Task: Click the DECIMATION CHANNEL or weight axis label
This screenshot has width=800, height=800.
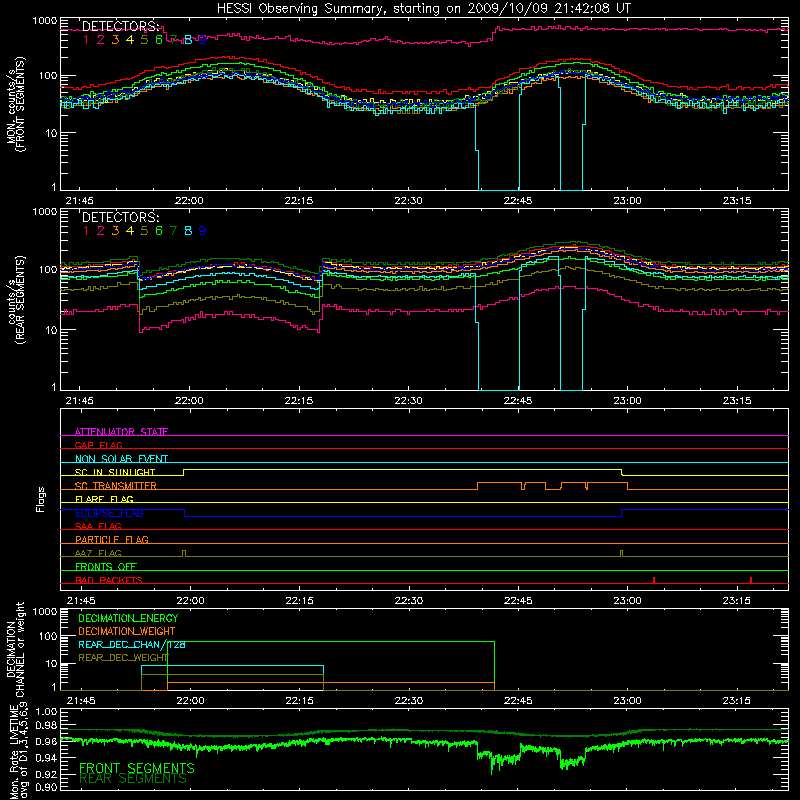Action: pos(15,649)
